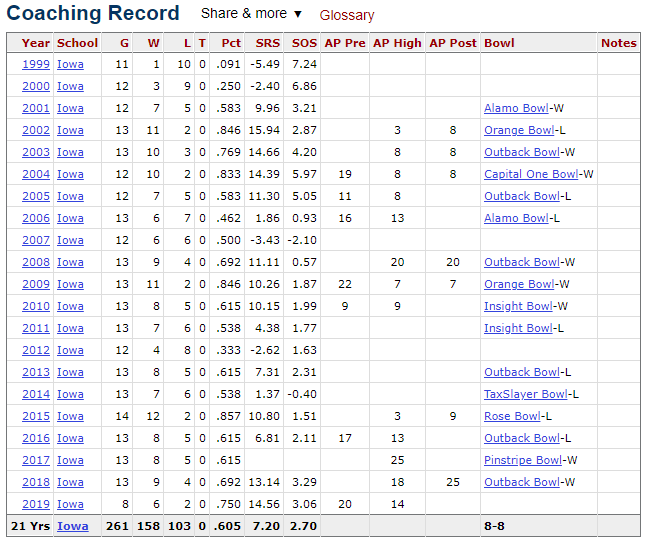Sort by the T column header
This screenshot has width=648, height=542.
(202, 43)
